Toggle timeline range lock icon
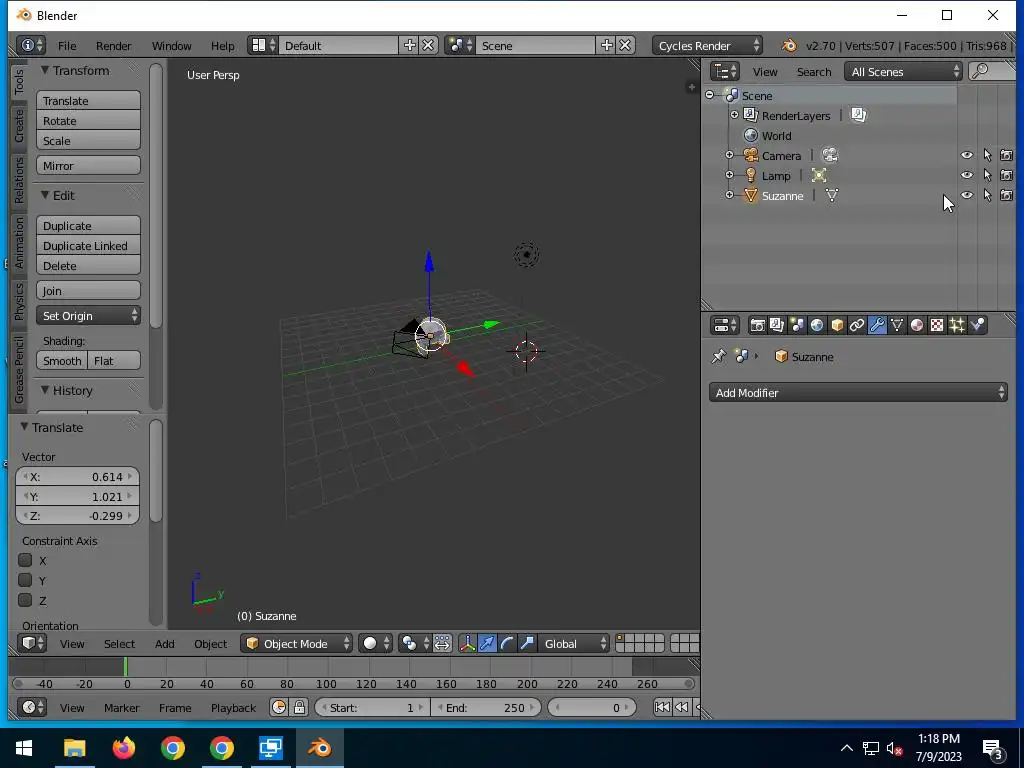Screen dimensions: 1024x768 pyautogui.click(x=299, y=707)
